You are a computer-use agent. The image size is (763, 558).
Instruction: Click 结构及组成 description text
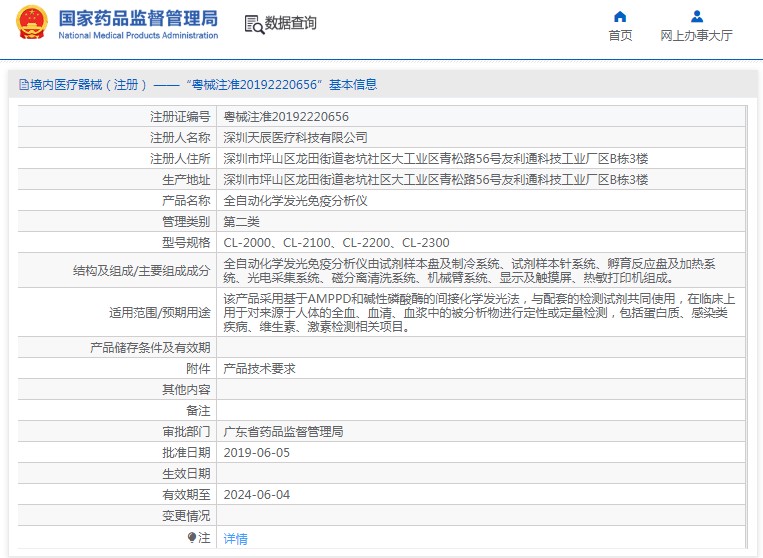[x=469, y=270]
